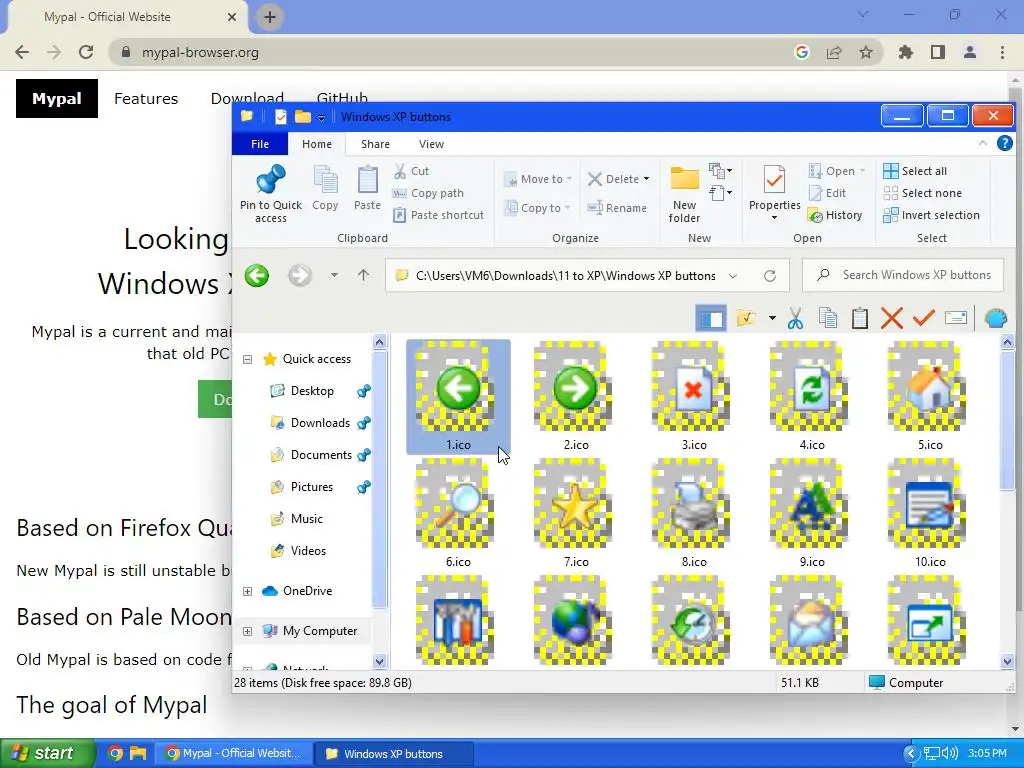Open a new Chrome tab
This screenshot has width=1024, height=768.
pyautogui.click(x=270, y=17)
